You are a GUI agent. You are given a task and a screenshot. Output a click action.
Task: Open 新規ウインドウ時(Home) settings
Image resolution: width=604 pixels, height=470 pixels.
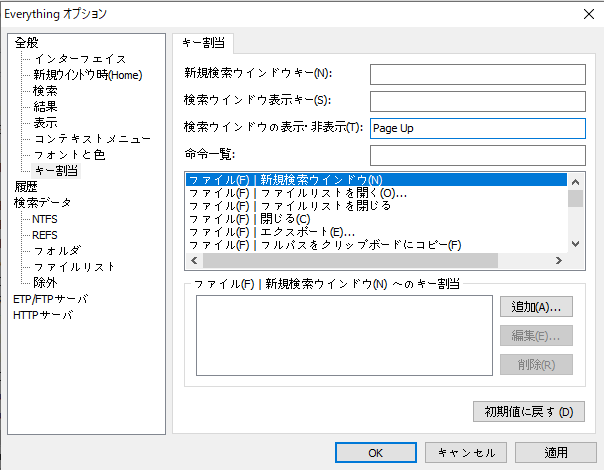click(88, 75)
